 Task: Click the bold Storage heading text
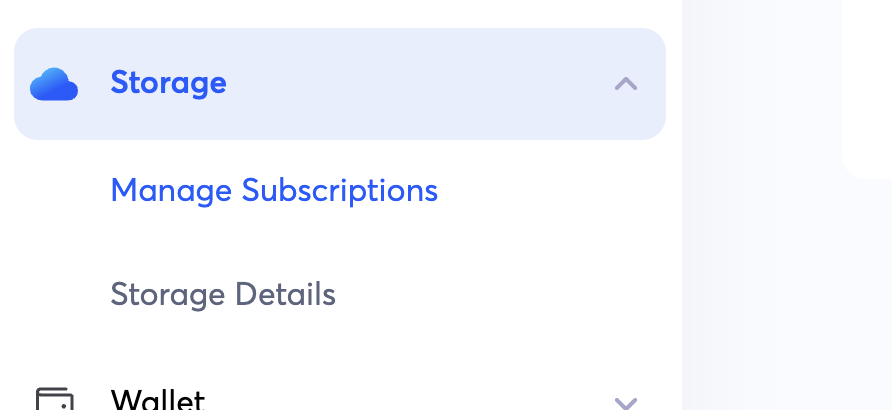tap(168, 83)
